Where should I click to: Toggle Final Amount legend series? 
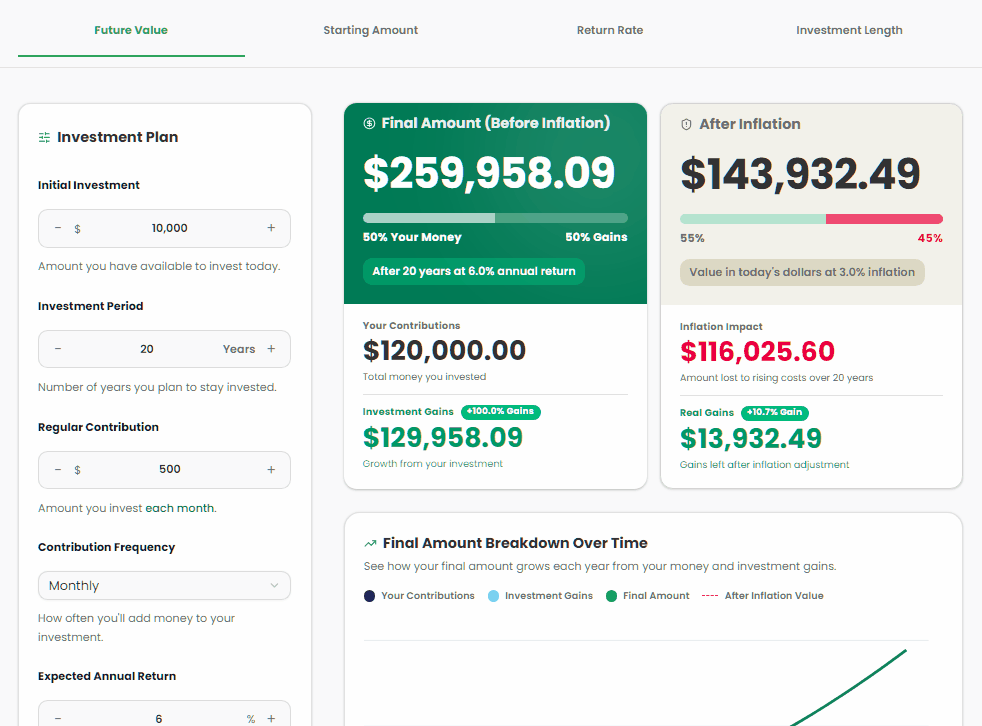click(647, 596)
